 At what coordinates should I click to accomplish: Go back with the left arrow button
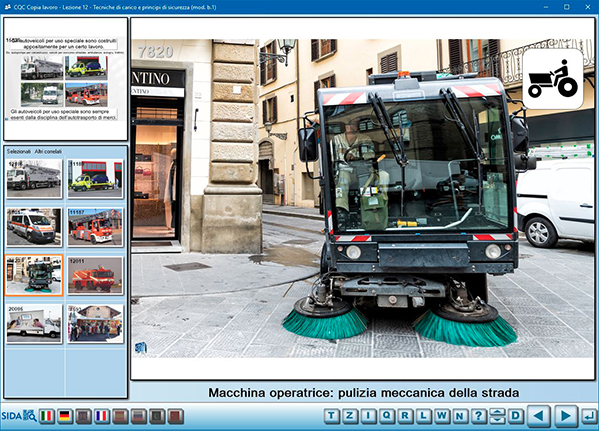pos(539,416)
